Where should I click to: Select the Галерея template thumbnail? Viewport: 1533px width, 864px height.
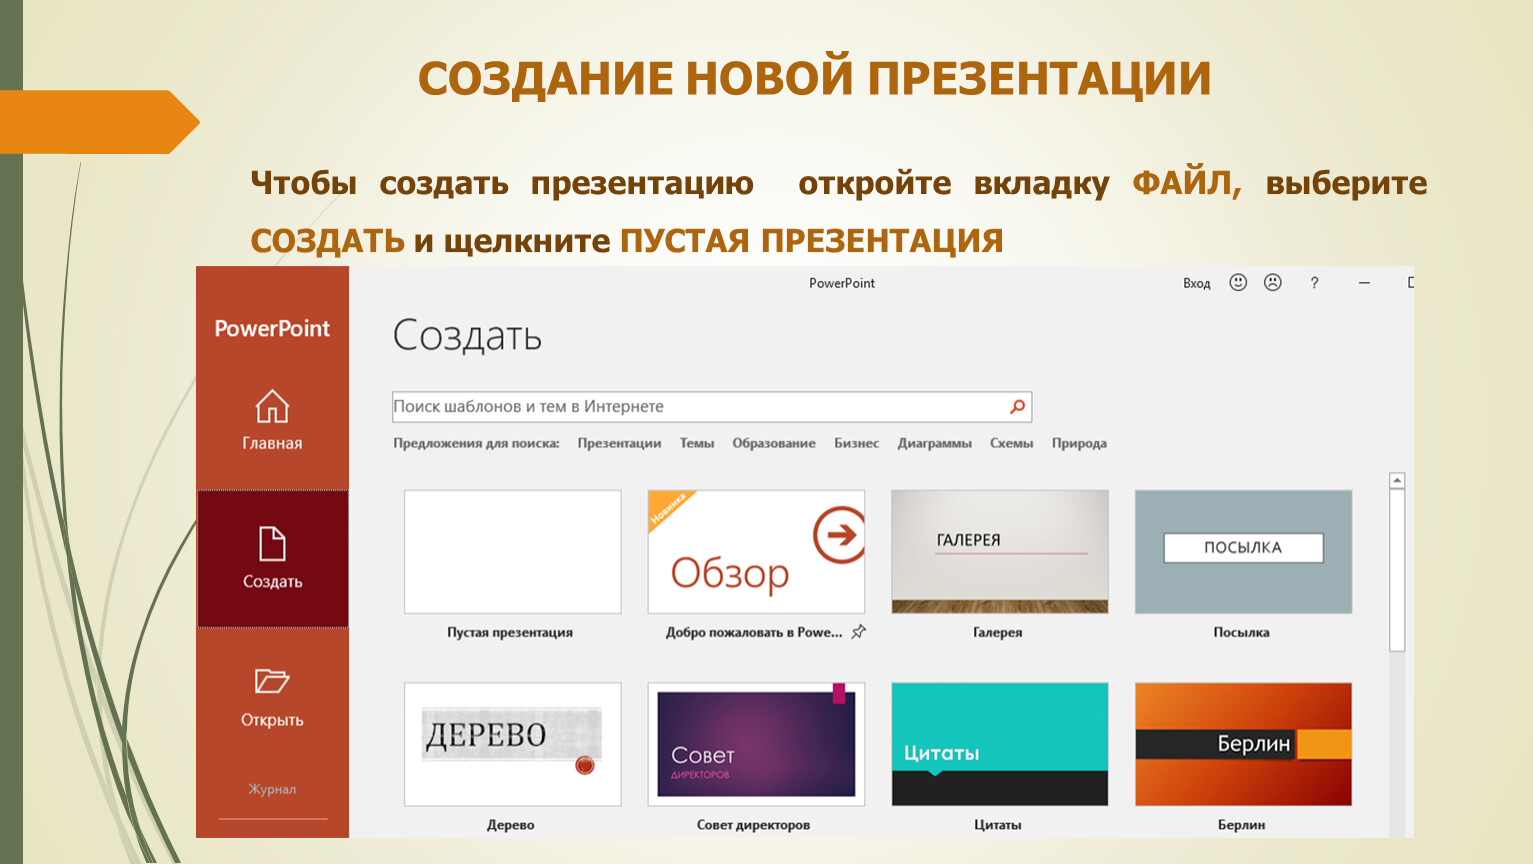click(999, 552)
